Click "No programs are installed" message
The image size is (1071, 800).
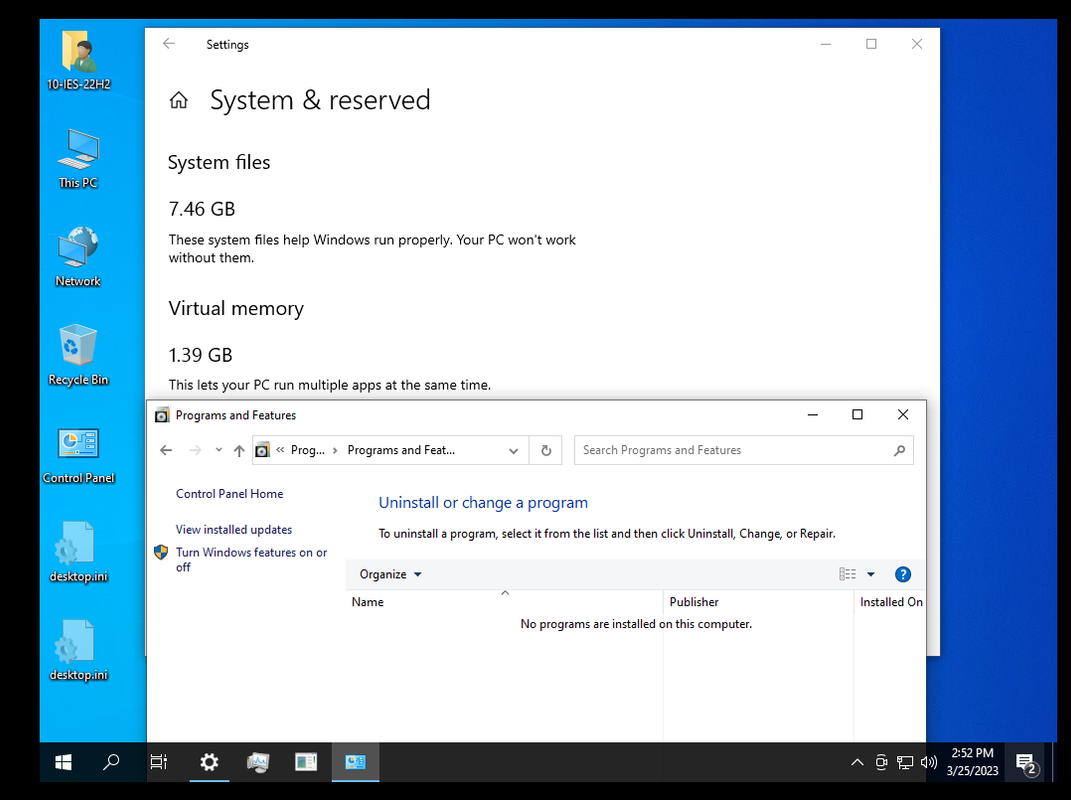pyautogui.click(x=636, y=624)
